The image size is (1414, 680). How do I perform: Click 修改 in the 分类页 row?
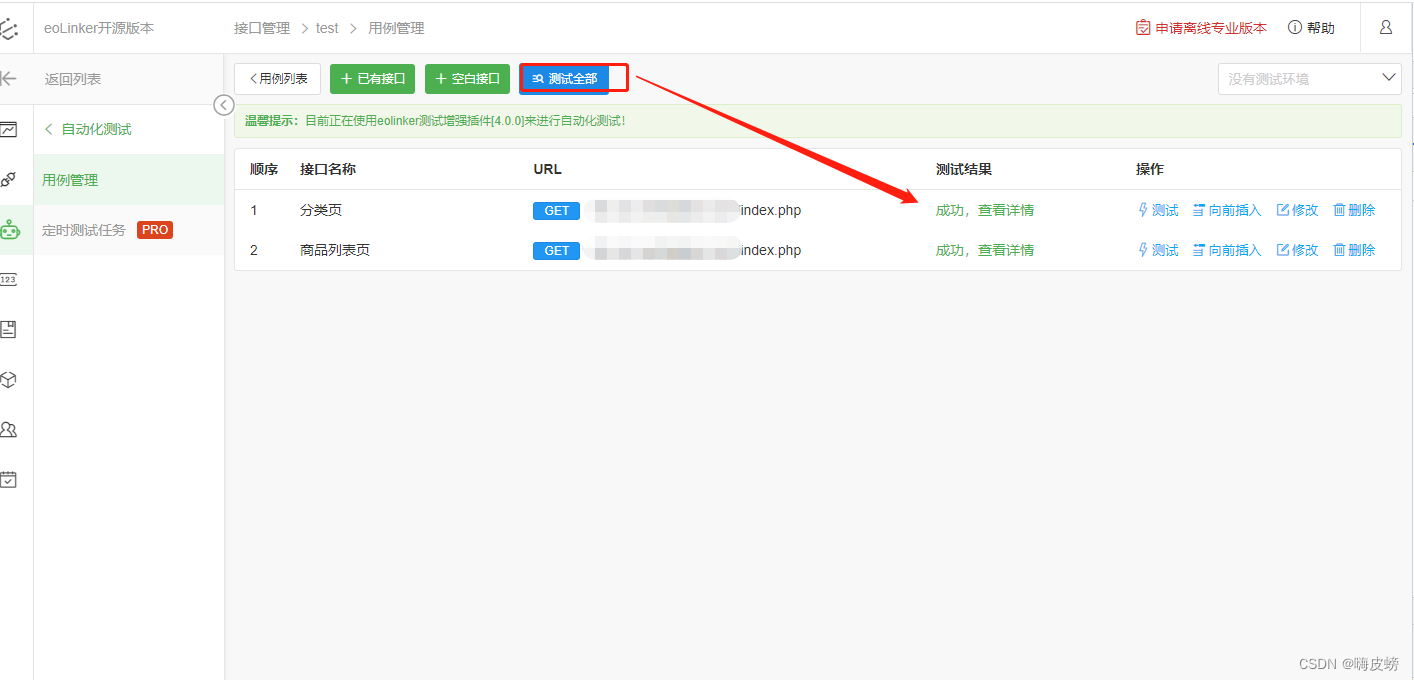[x=1297, y=210]
